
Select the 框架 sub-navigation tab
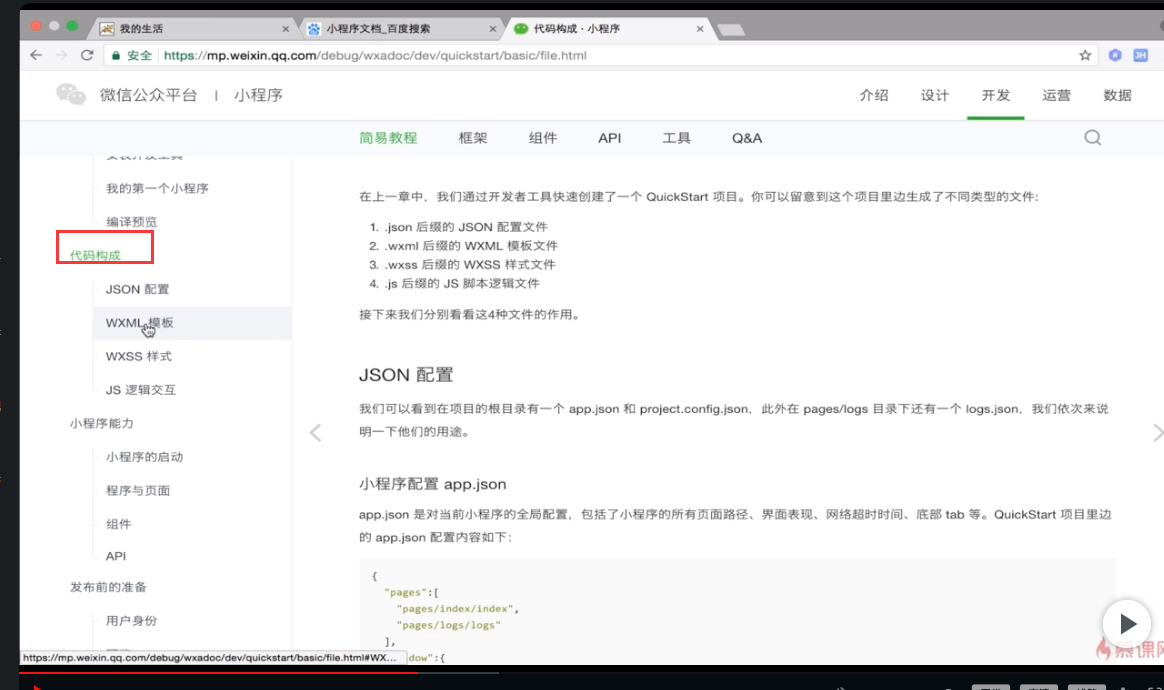click(473, 138)
